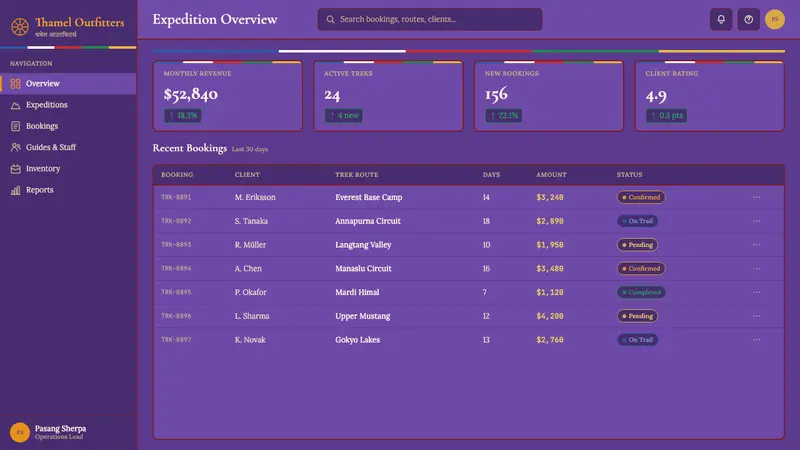Click On Trail badge for K. Novak
The image size is (800, 450).
coord(637,340)
